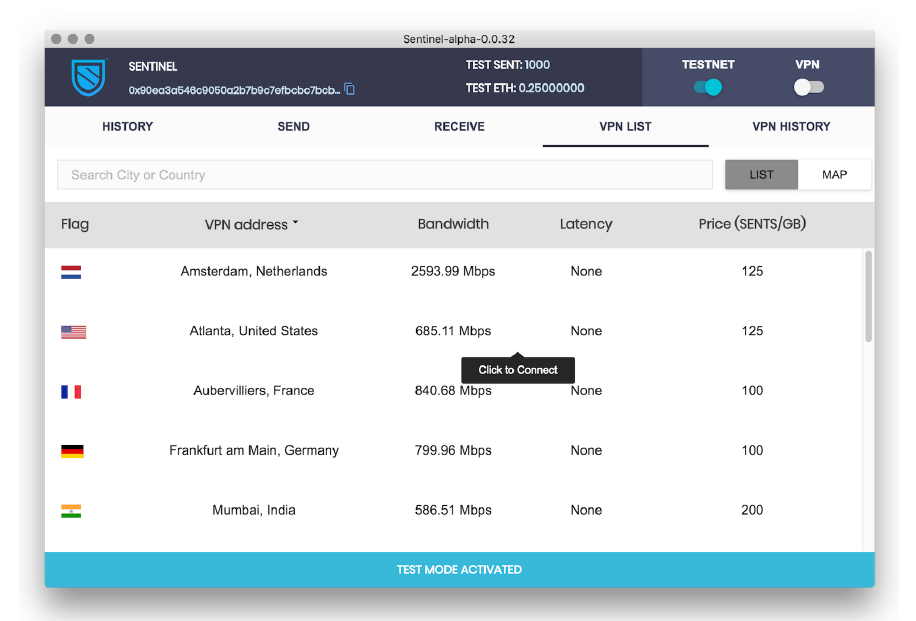Image resolution: width=916 pixels, height=621 pixels.
Task: Open the HISTORY tab
Action: tap(127, 126)
